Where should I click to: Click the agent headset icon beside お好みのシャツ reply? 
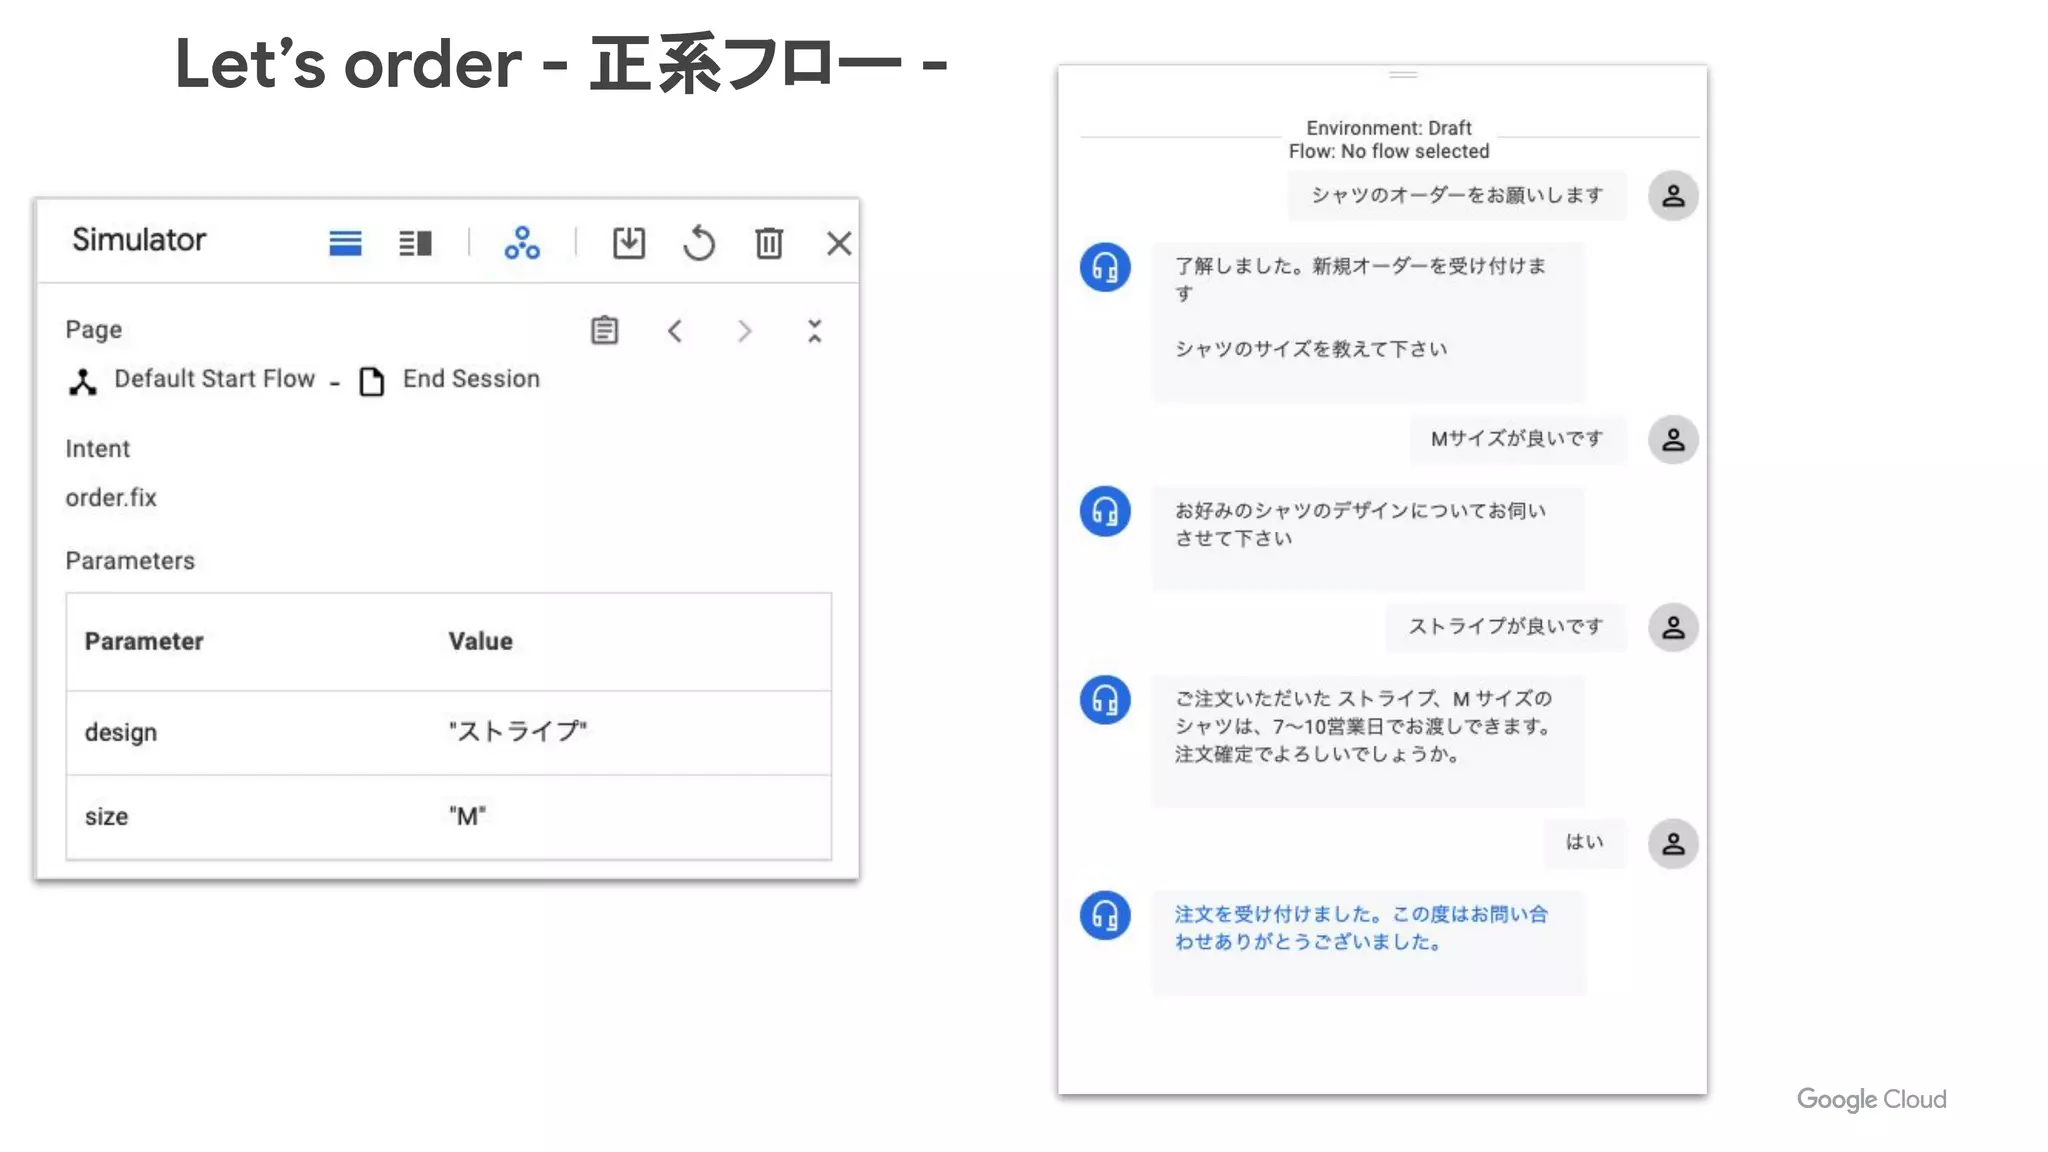(1105, 511)
